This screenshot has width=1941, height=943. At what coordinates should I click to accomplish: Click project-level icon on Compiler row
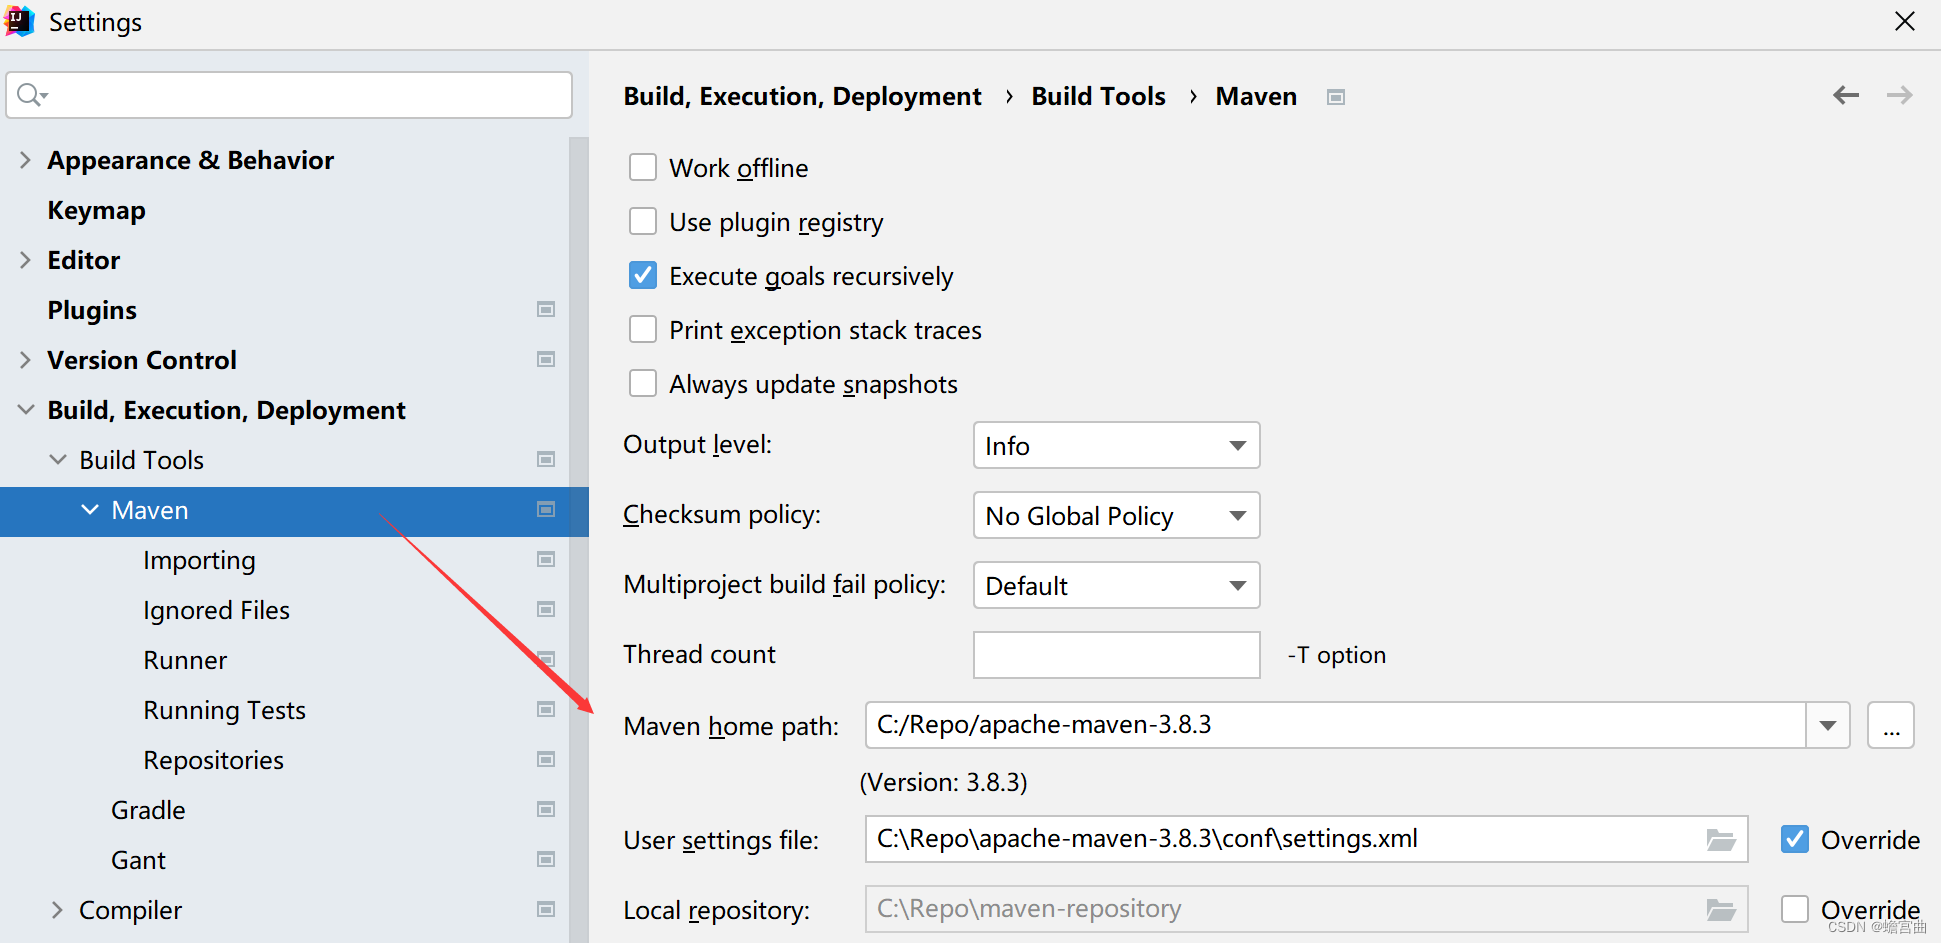click(x=546, y=909)
